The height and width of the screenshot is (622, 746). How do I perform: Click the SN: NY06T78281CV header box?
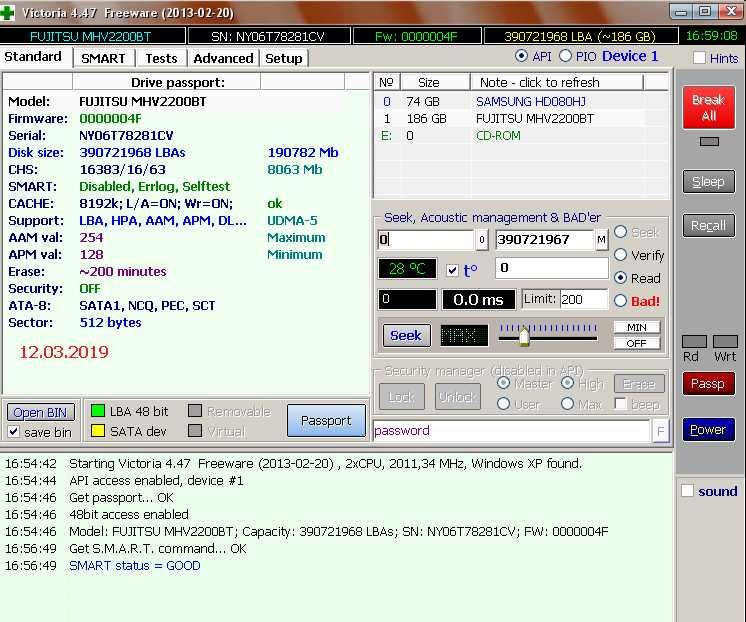click(269, 36)
